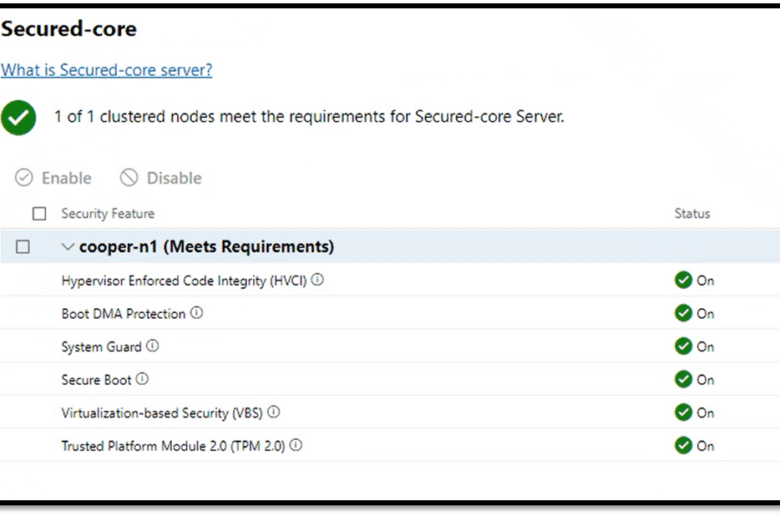Open the System Guard info icon
This screenshot has height=516, width=780.
click(x=153, y=346)
